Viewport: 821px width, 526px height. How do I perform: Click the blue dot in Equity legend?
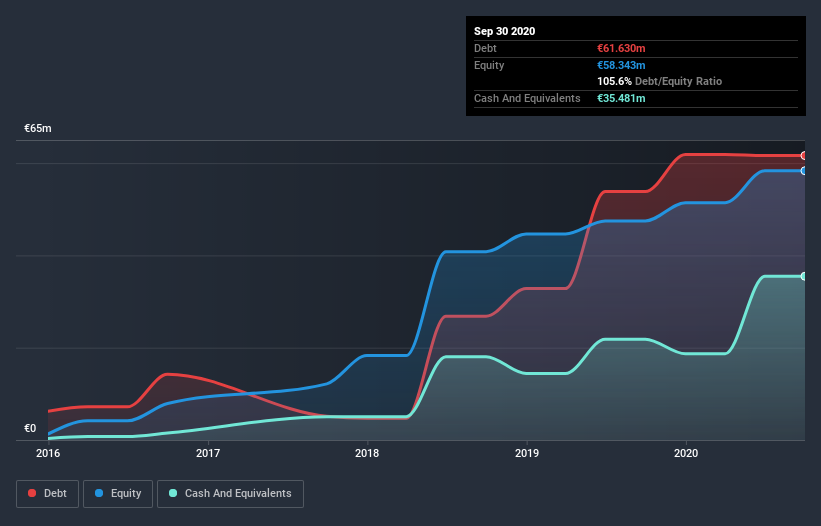[99, 493]
